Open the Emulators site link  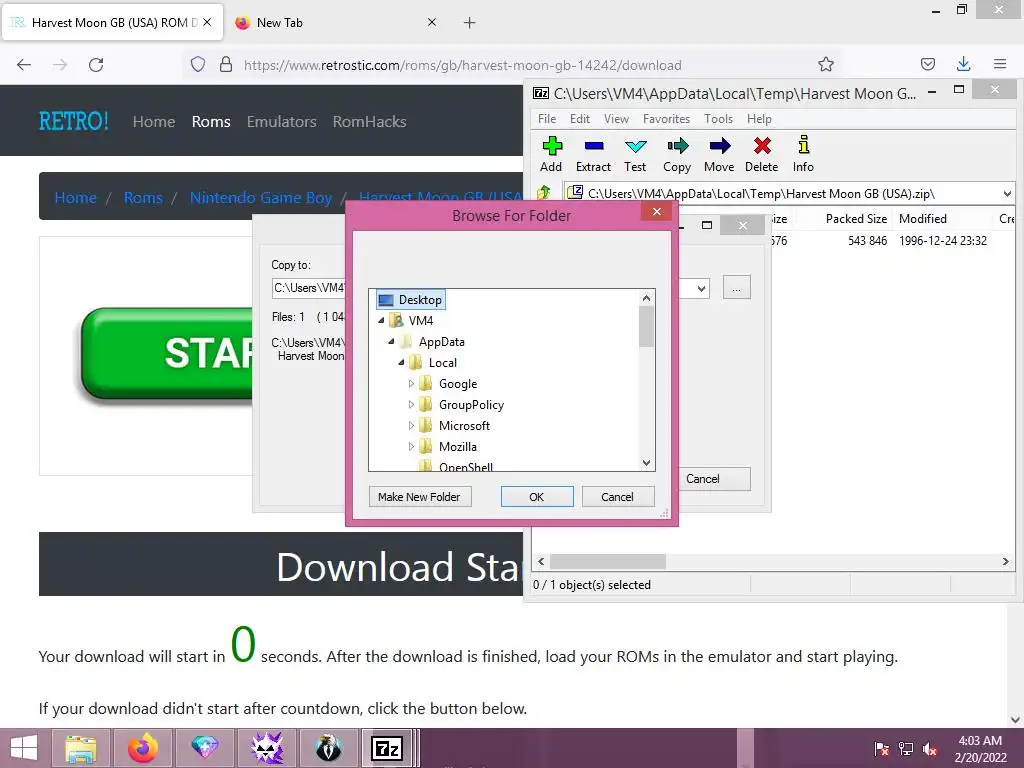[281, 121]
